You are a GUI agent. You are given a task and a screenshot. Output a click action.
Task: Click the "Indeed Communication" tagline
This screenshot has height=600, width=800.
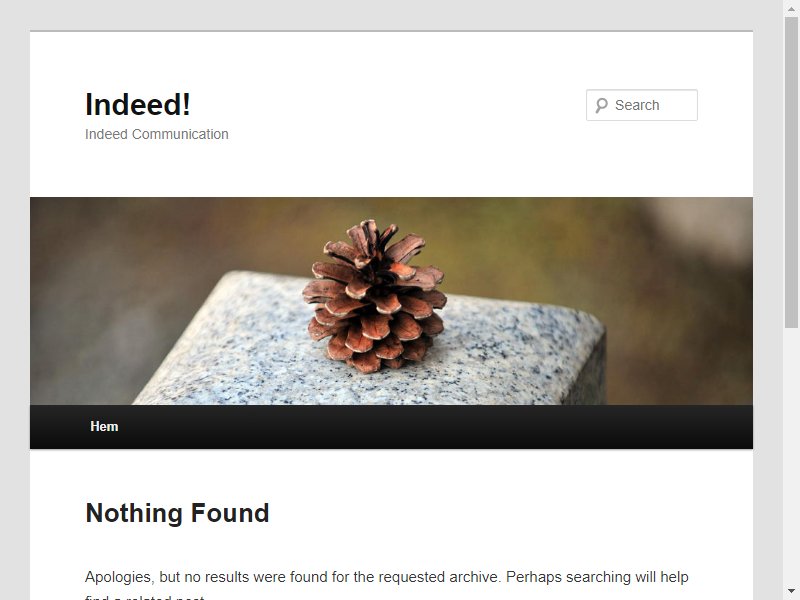point(157,134)
